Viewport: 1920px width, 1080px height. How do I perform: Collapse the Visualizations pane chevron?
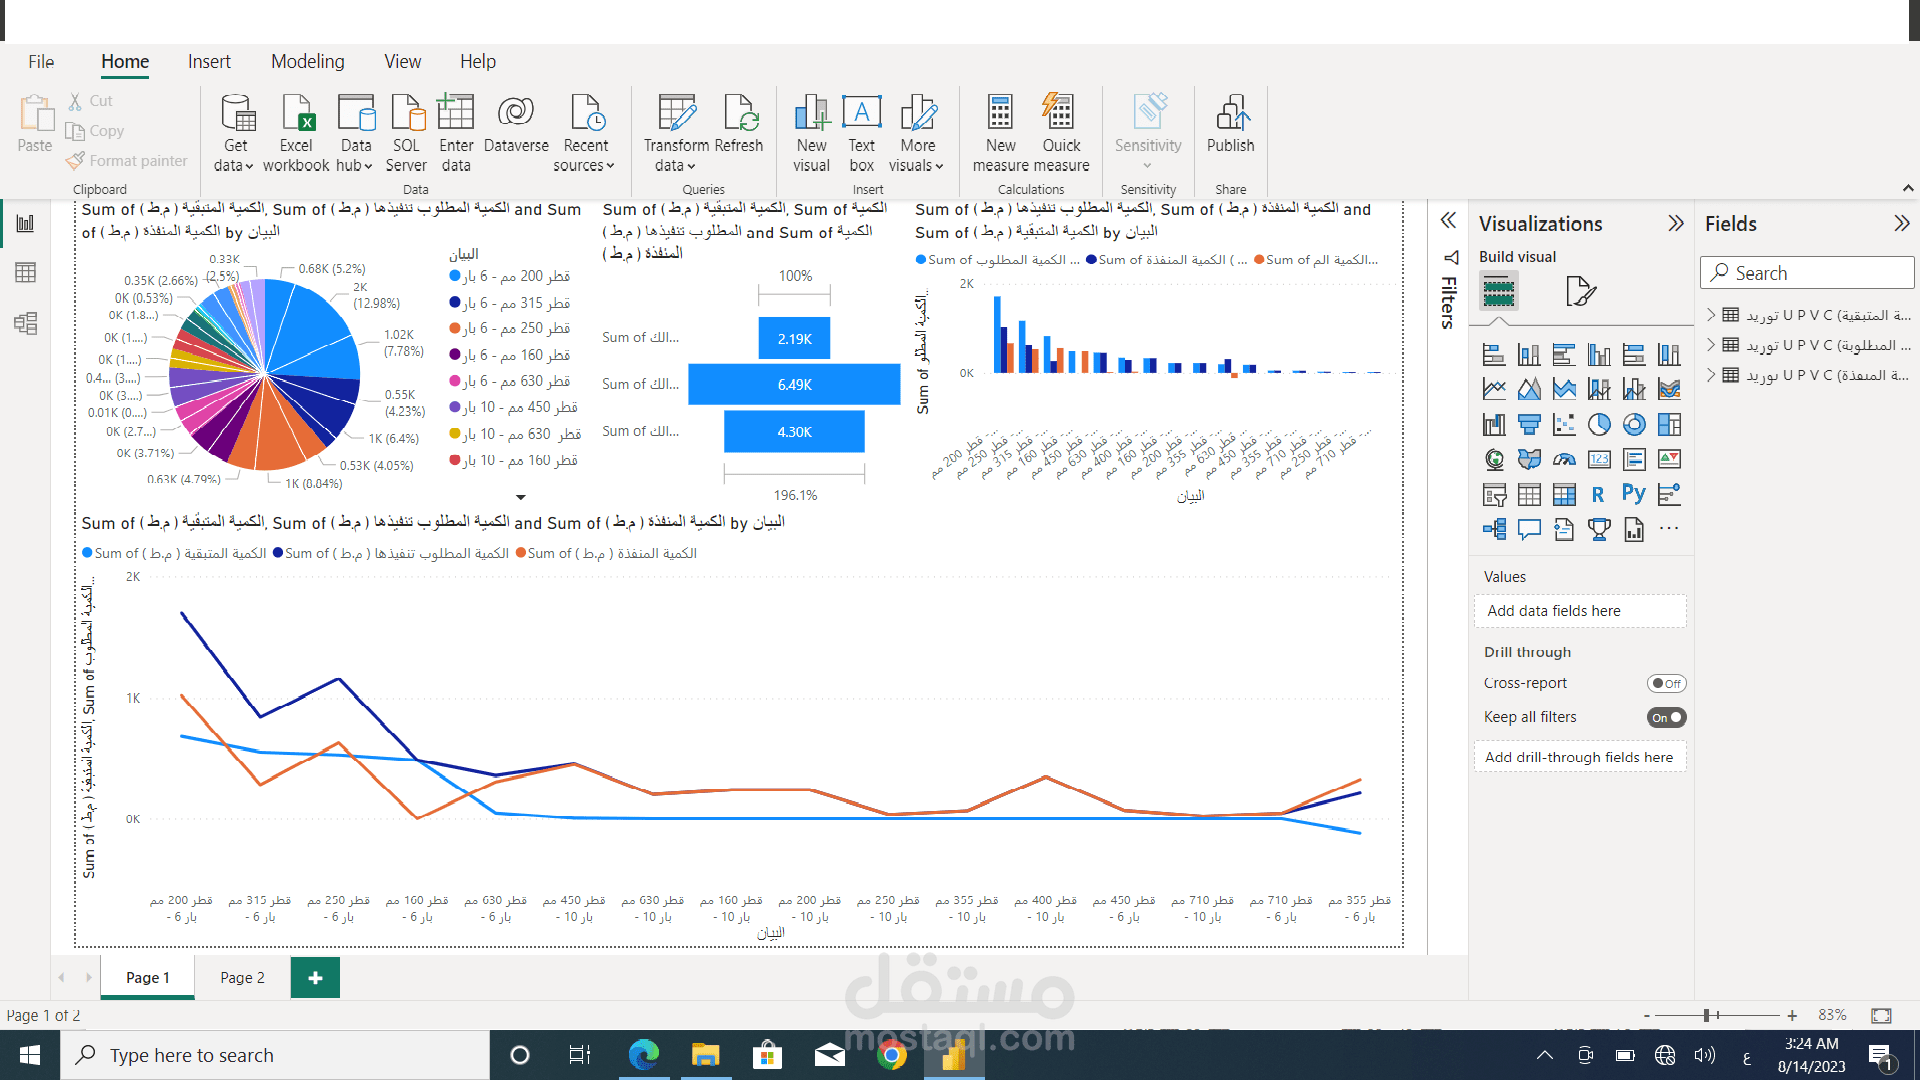[1676, 224]
